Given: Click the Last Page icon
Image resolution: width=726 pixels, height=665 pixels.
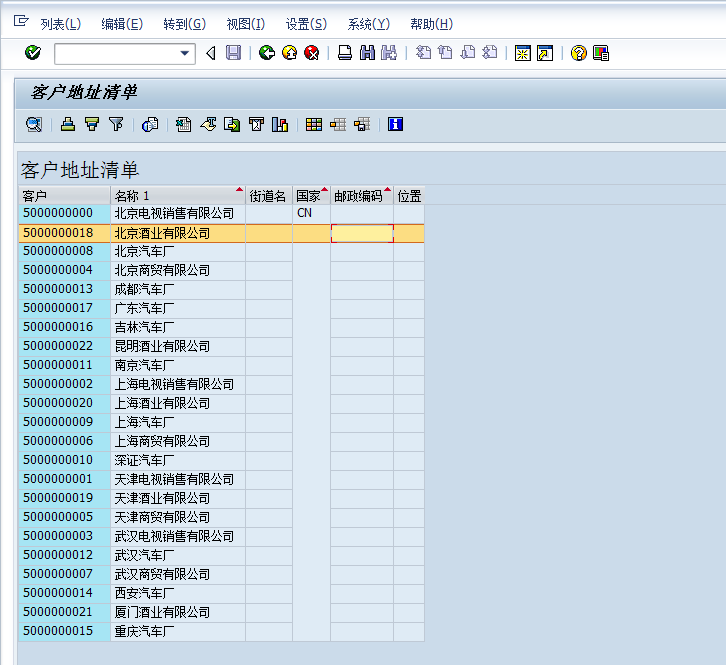Looking at the screenshot, I should click(x=490, y=53).
